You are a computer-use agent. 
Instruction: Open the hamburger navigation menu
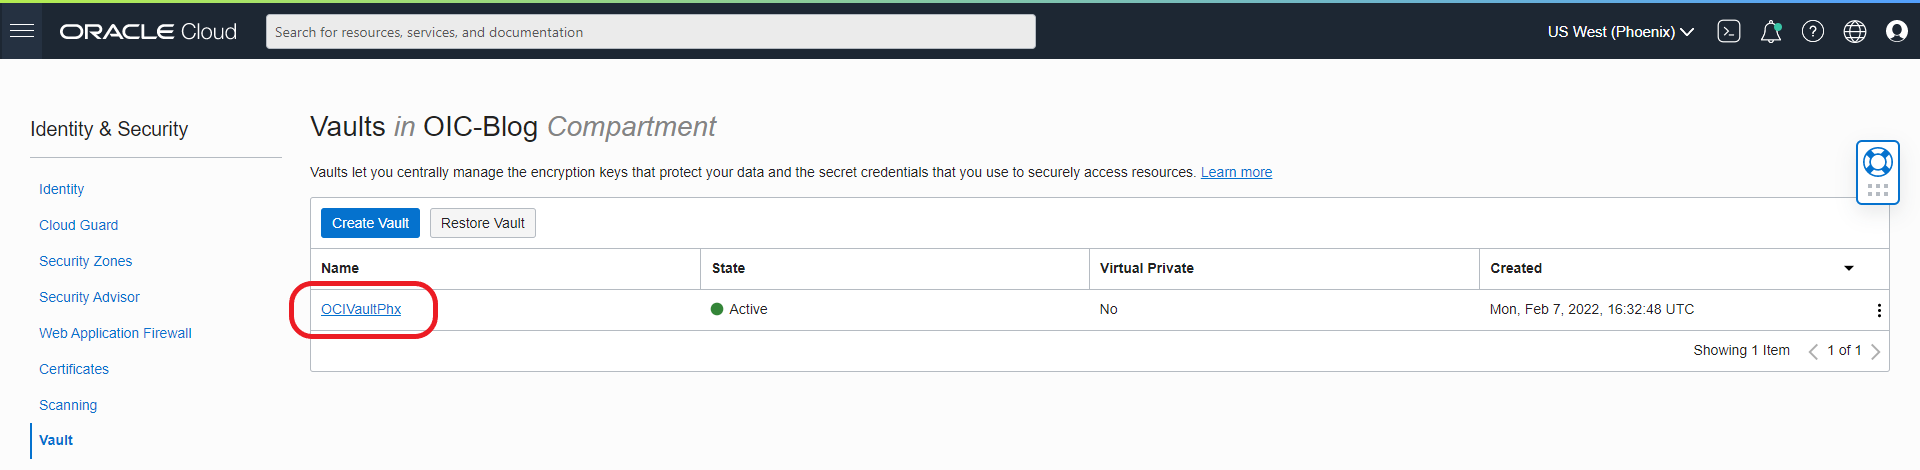tap(22, 31)
